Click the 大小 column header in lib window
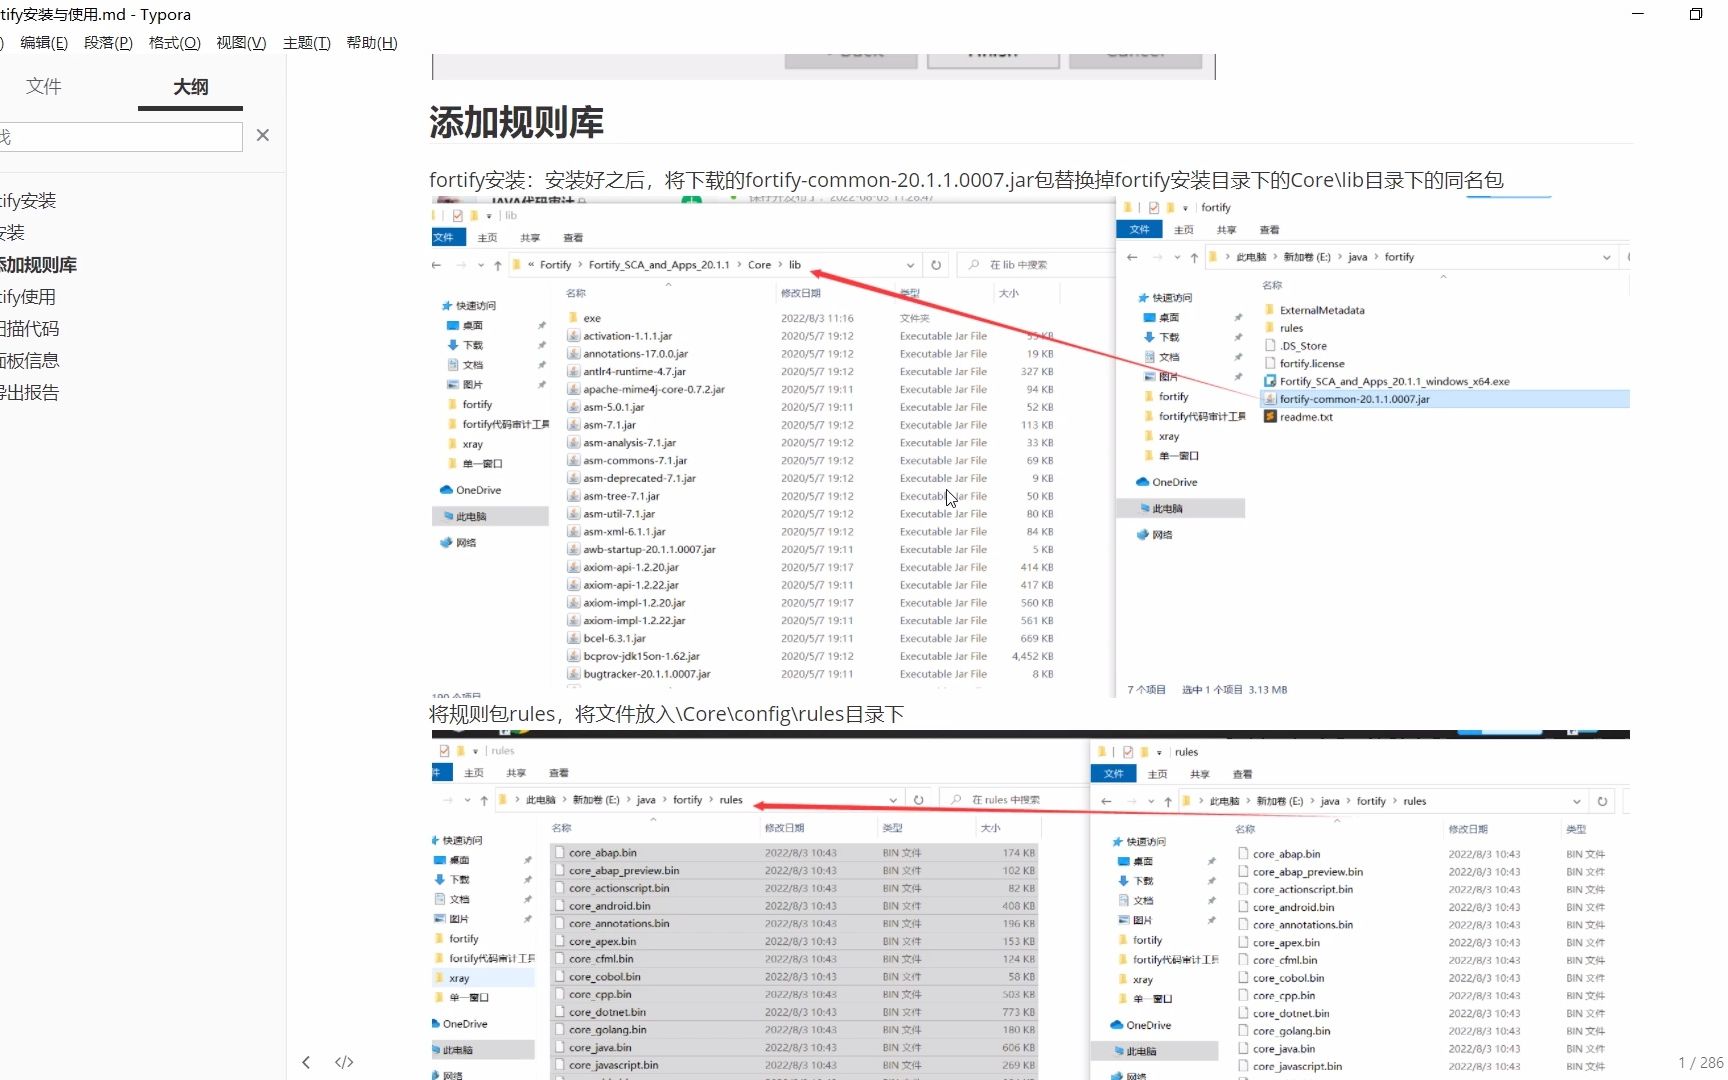The height and width of the screenshot is (1080, 1728). 1009,293
